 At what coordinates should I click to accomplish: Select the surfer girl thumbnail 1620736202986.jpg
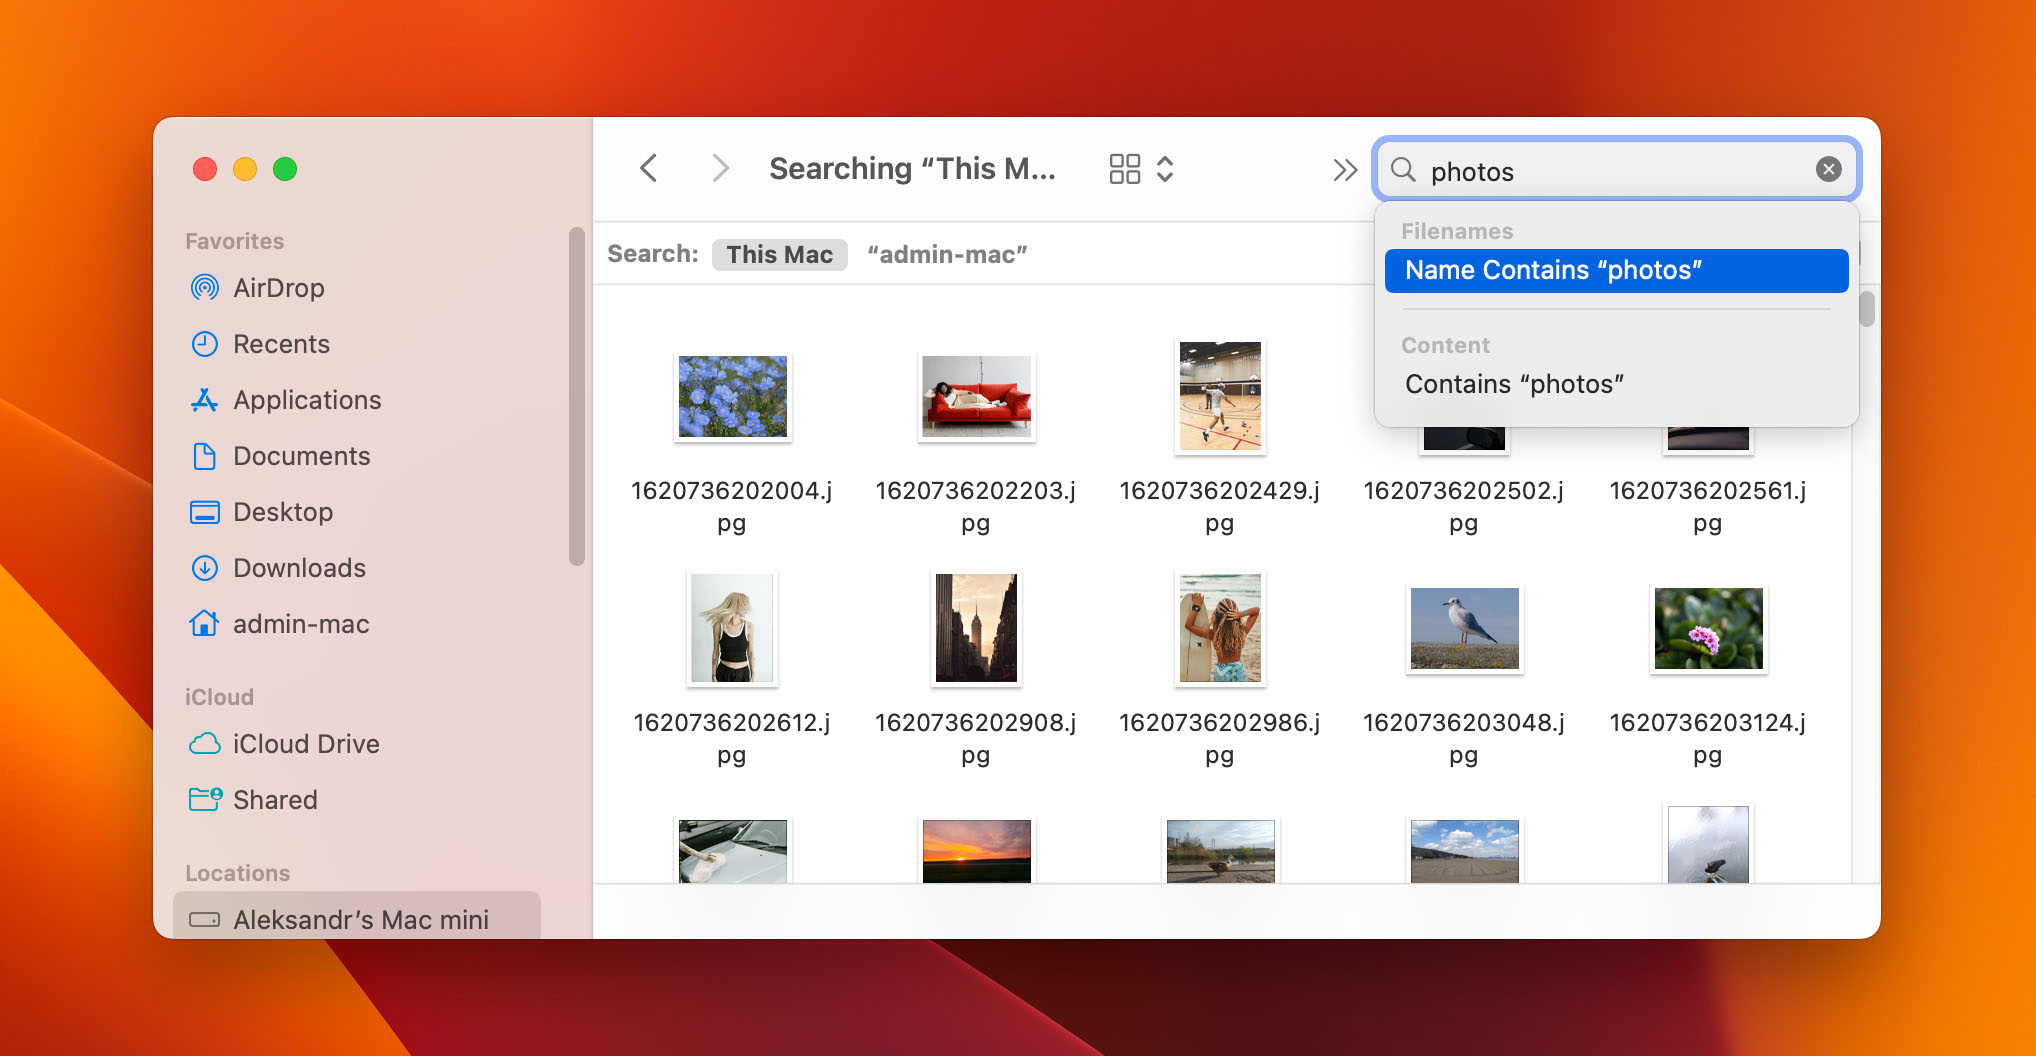[x=1220, y=628]
